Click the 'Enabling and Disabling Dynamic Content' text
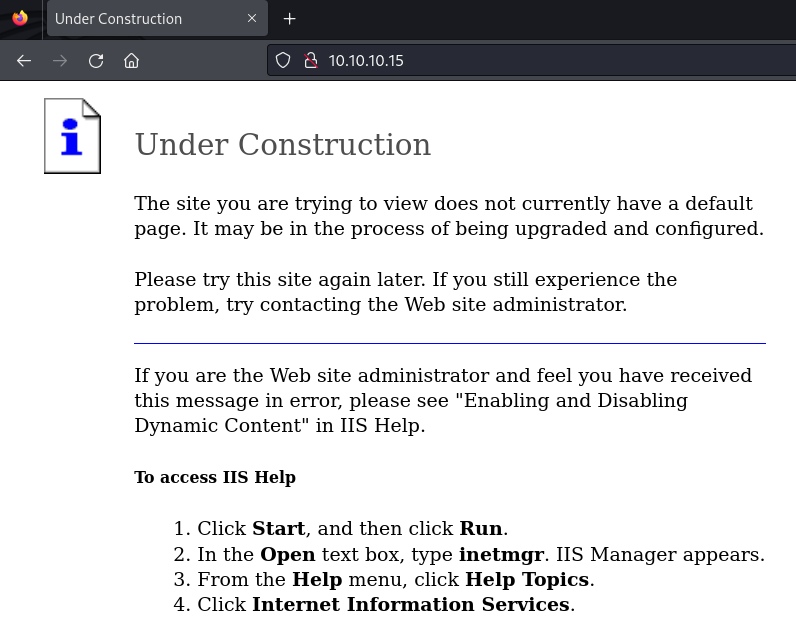This screenshot has height=629, width=796. [x=411, y=413]
